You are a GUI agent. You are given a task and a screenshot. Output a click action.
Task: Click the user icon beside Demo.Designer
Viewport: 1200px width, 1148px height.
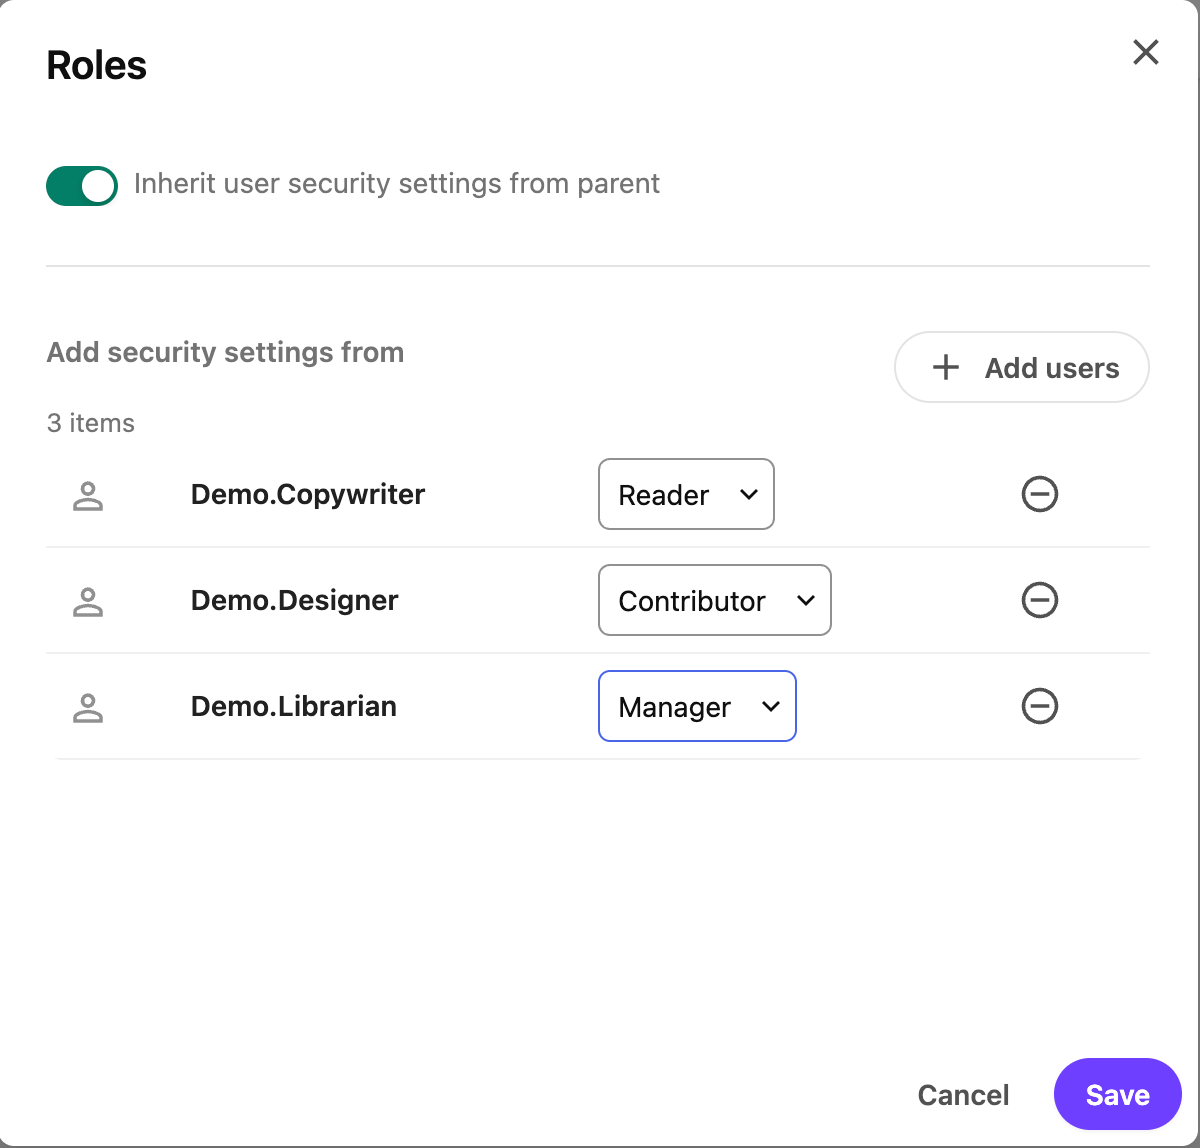pos(88,601)
